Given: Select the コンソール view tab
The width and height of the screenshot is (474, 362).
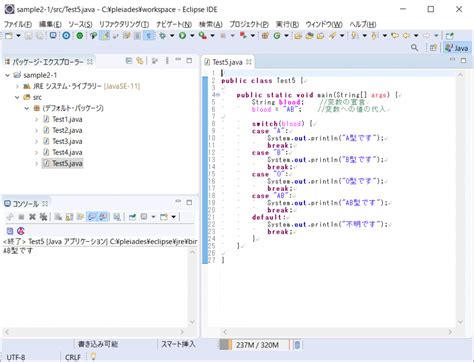Looking at the screenshot, I should point(26,204).
